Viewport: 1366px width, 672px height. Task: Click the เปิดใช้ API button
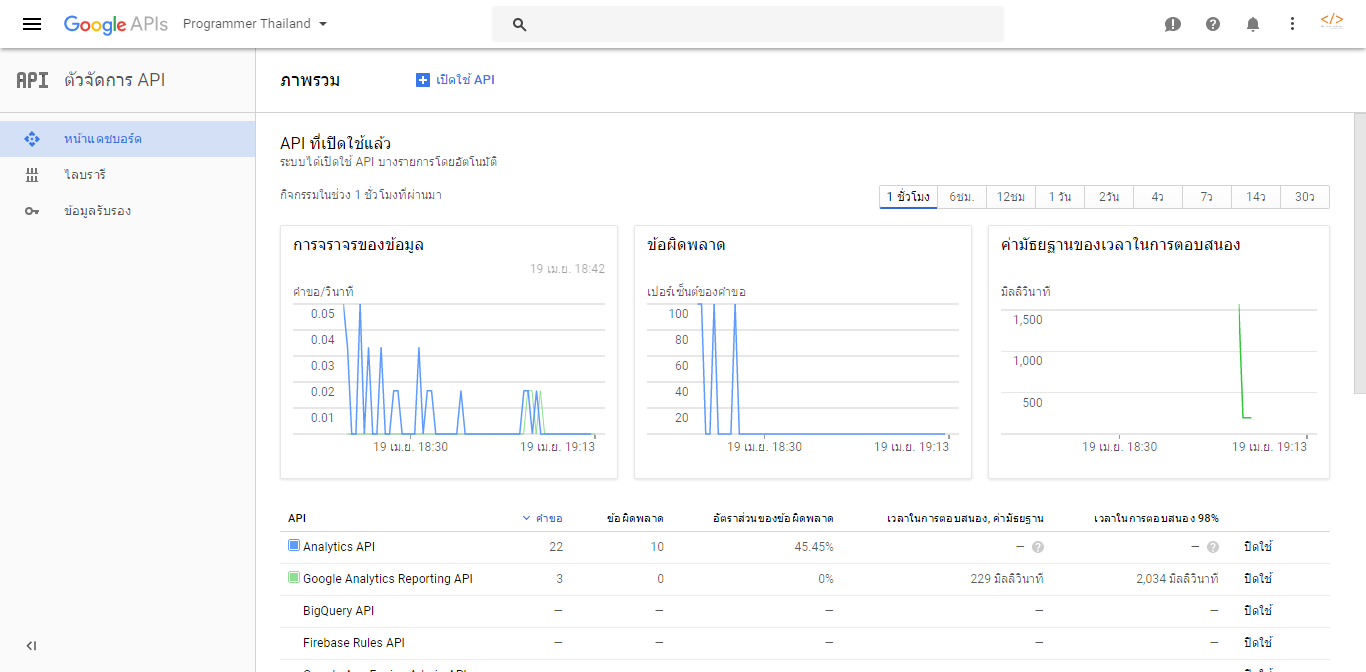pyautogui.click(x=455, y=80)
